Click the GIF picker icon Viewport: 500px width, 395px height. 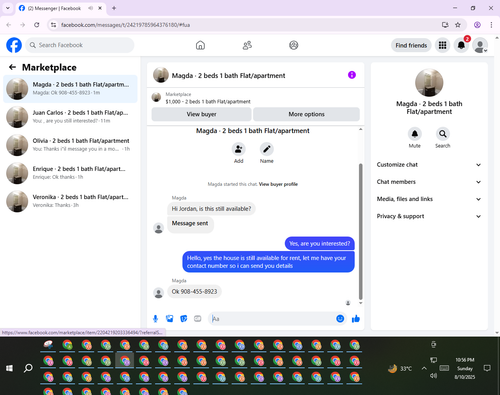click(198, 319)
